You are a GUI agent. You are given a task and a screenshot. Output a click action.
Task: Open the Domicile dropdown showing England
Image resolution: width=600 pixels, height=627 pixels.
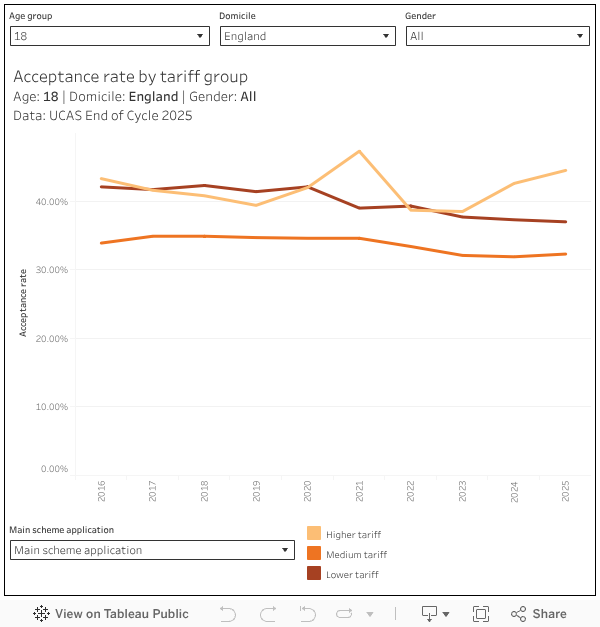(x=307, y=36)
